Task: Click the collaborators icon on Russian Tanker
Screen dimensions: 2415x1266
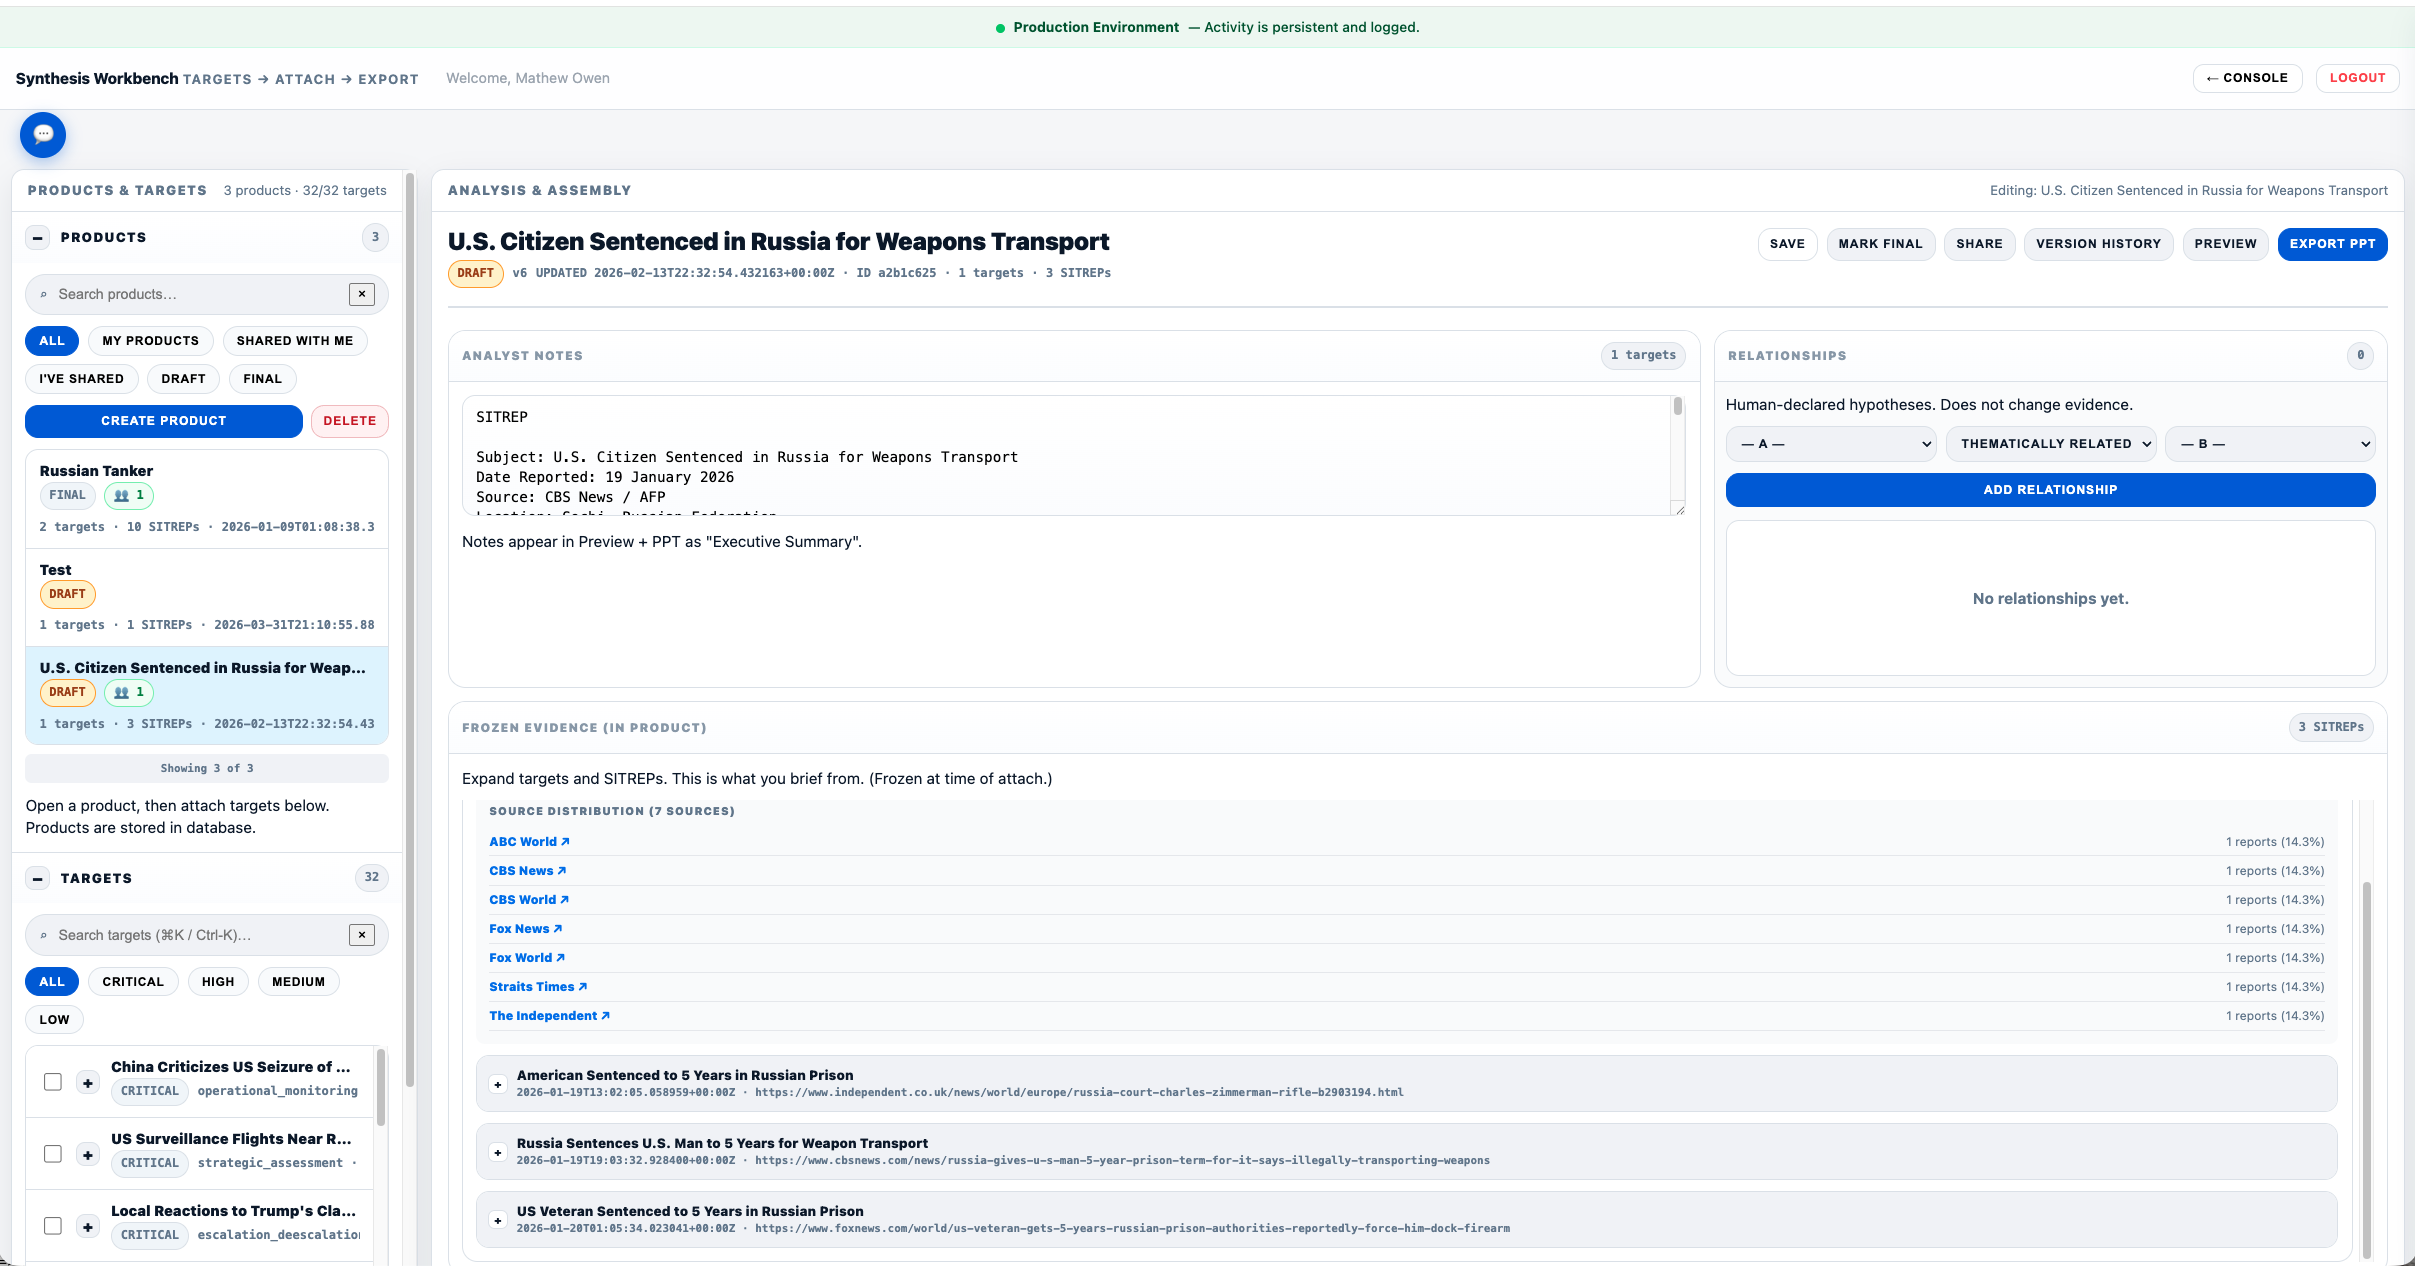Action: [x=128, y=495]
